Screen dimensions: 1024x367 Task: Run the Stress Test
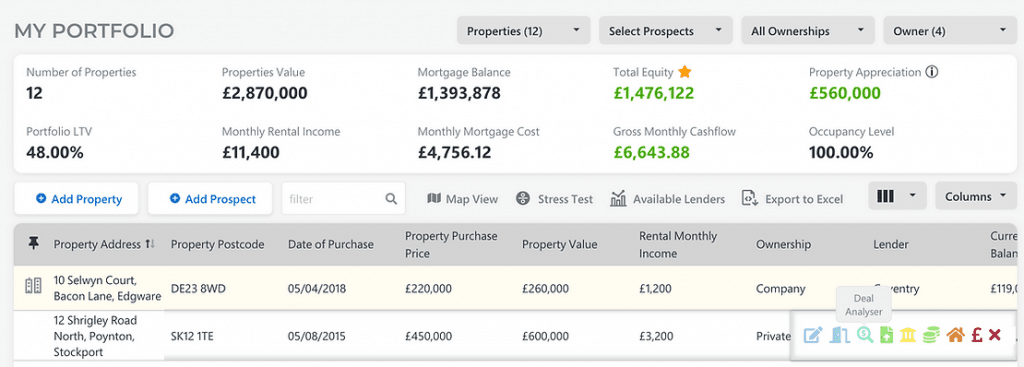554,199
